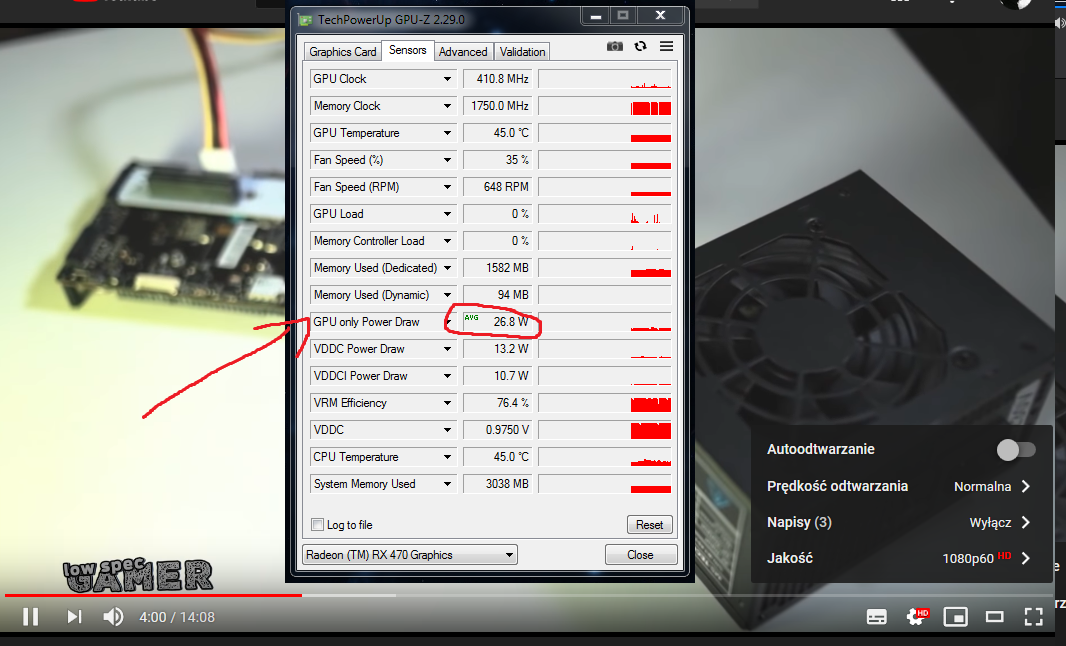This screenshot has width=1066, height=646.
Task: Take a GPU-Z screenshot with camera icon
Action: (x=615, y=46)
